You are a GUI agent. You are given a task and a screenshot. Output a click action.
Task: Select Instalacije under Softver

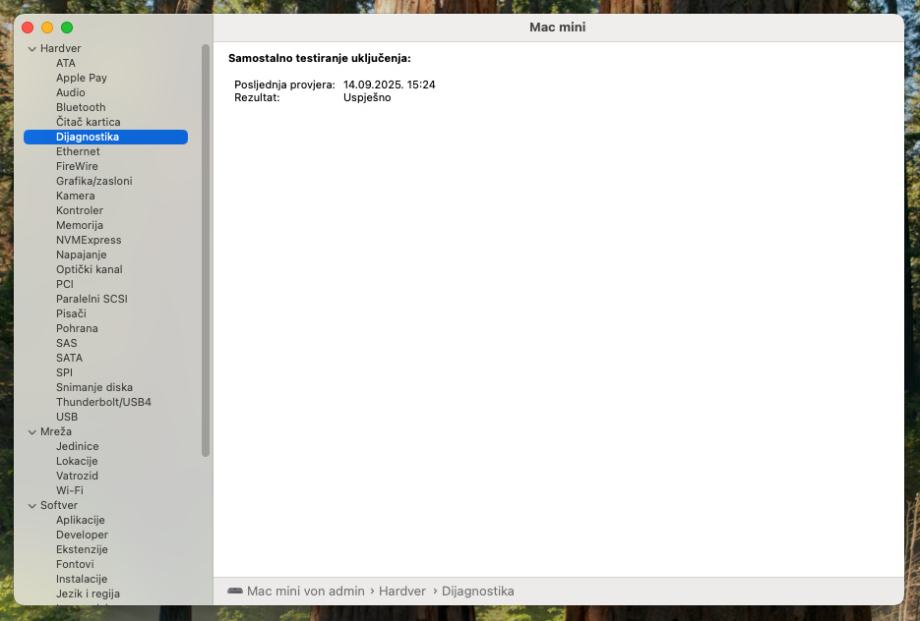(x=82, y=579)
